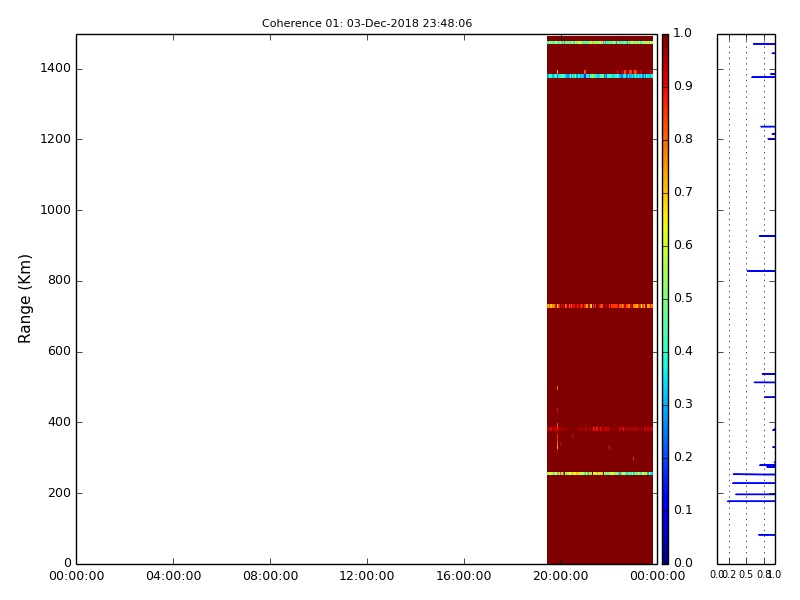
Task: Click the red speckled band near 380 km
Action: coord(600,429)
